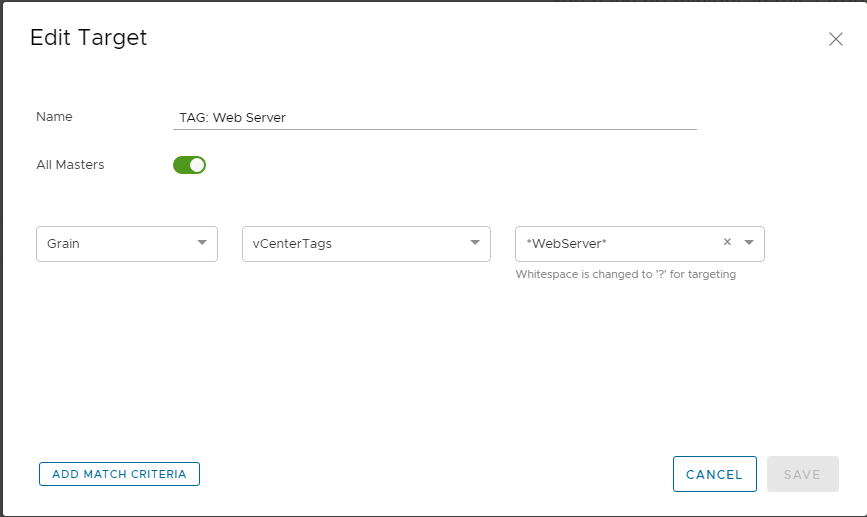
Task: Click the All Masters label
Action: [x=70, y=165]
